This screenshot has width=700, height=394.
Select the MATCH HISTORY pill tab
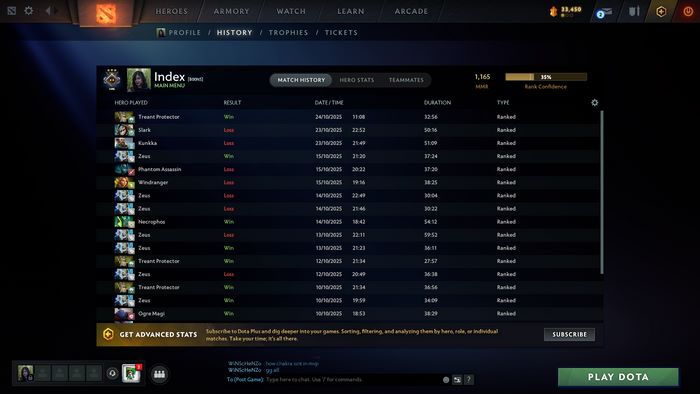pos(301,80)
